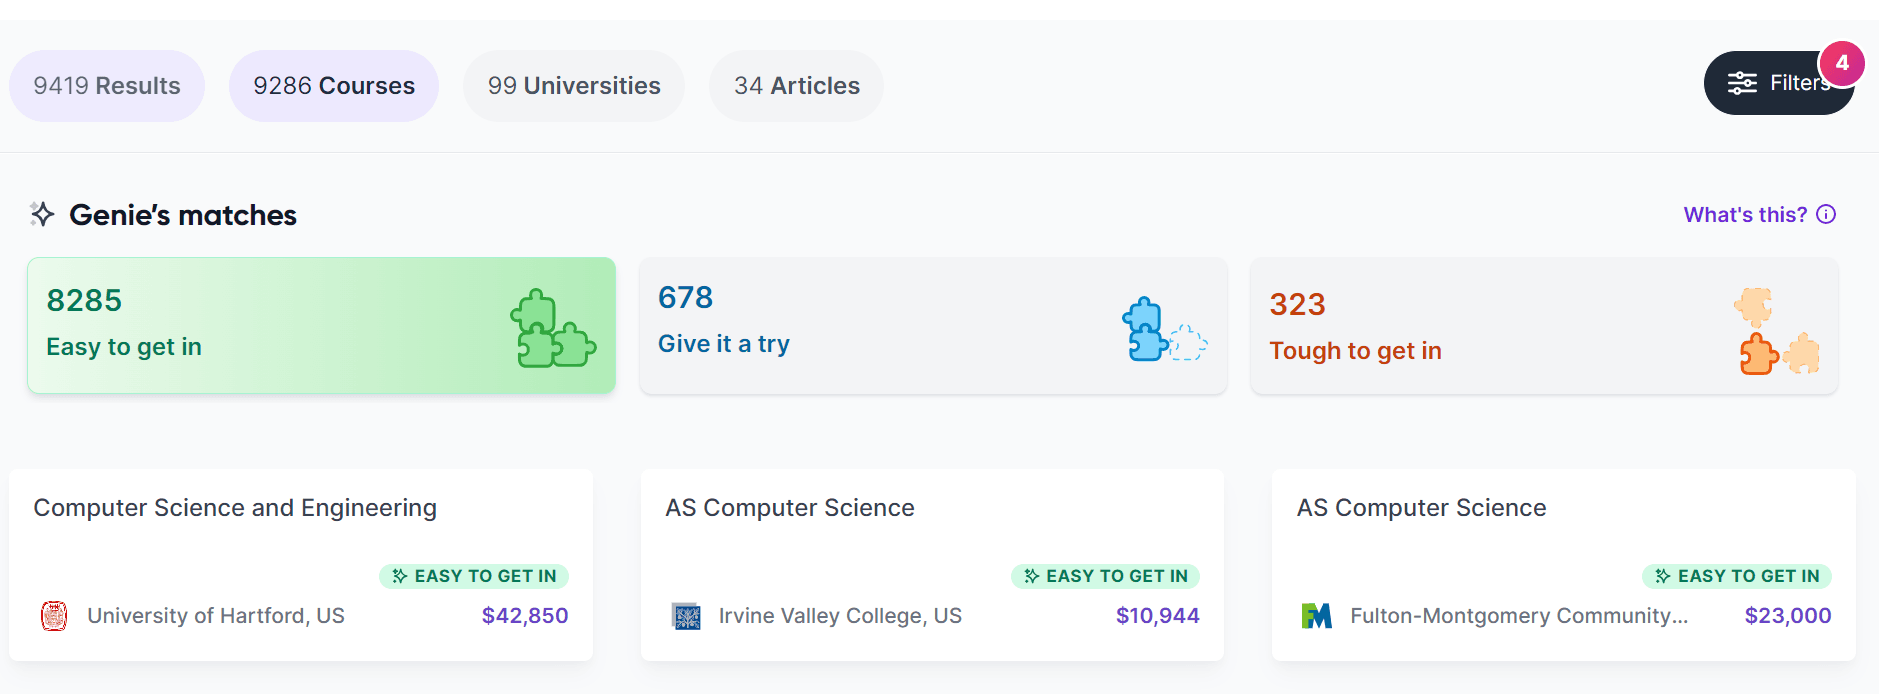The image size is (1879, 694).
Task: Toggle the 678 Give it a try filter
Action: (933, 325)
